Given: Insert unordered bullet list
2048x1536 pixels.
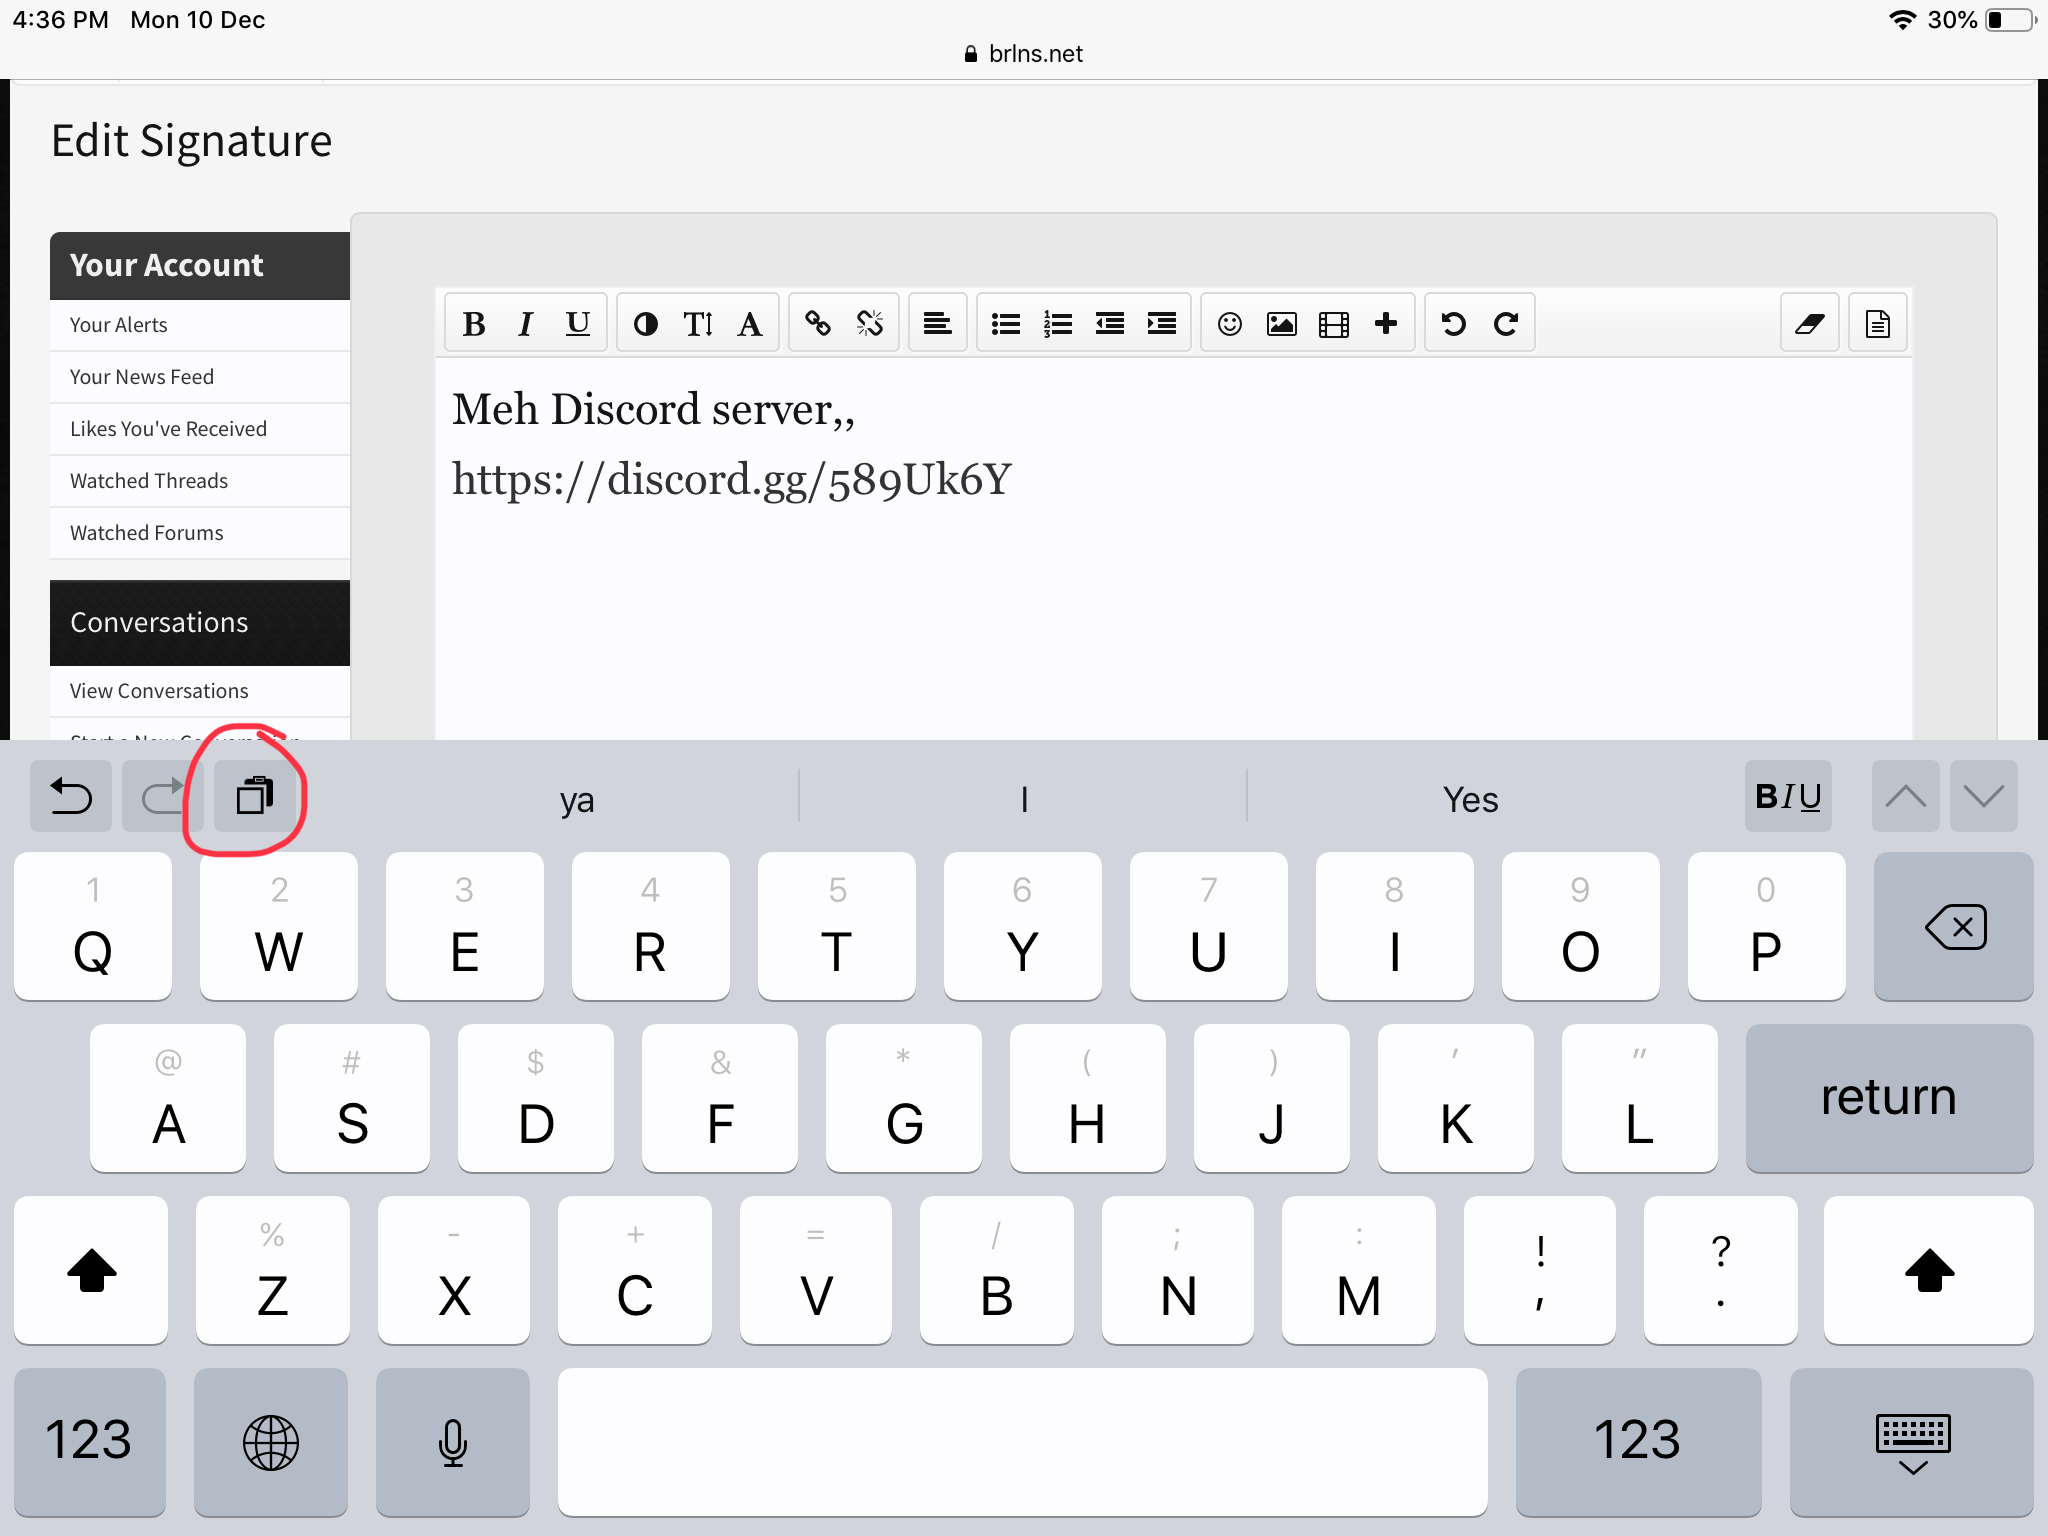Looking at the screenshot, I should click(x=1006, y=324).
